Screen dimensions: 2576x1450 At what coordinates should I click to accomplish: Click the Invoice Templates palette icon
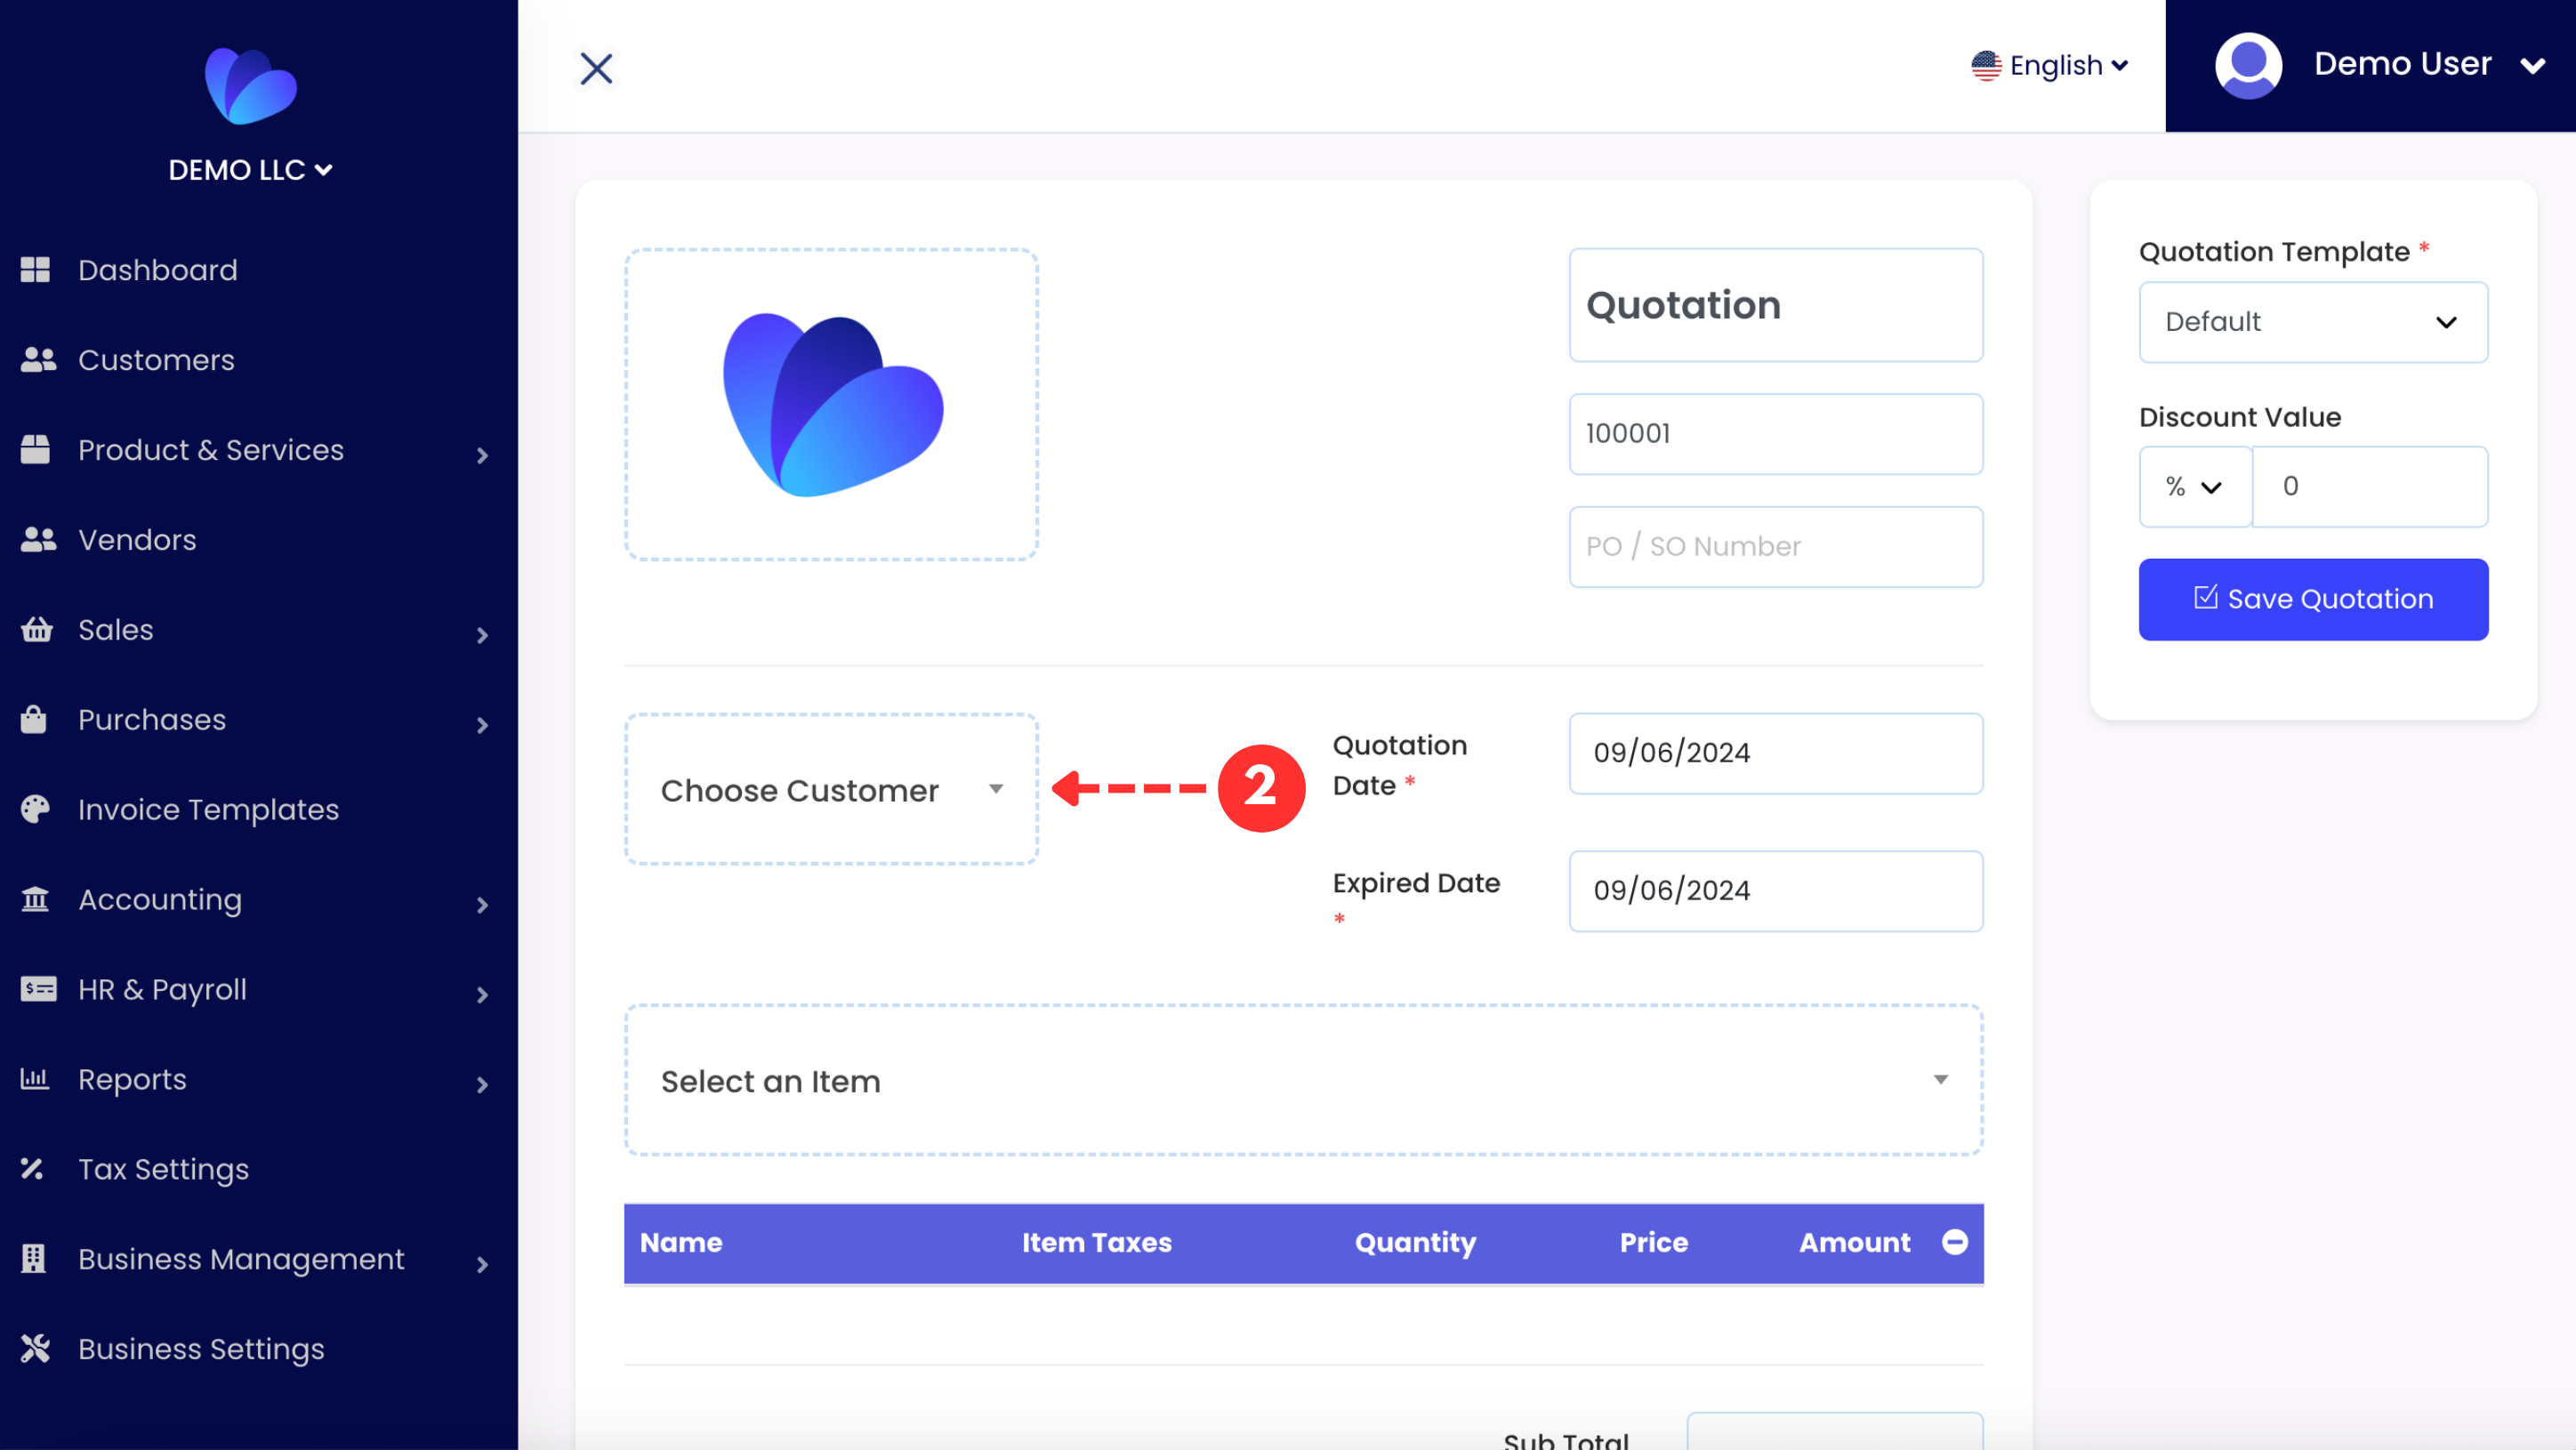click(35, 809)
